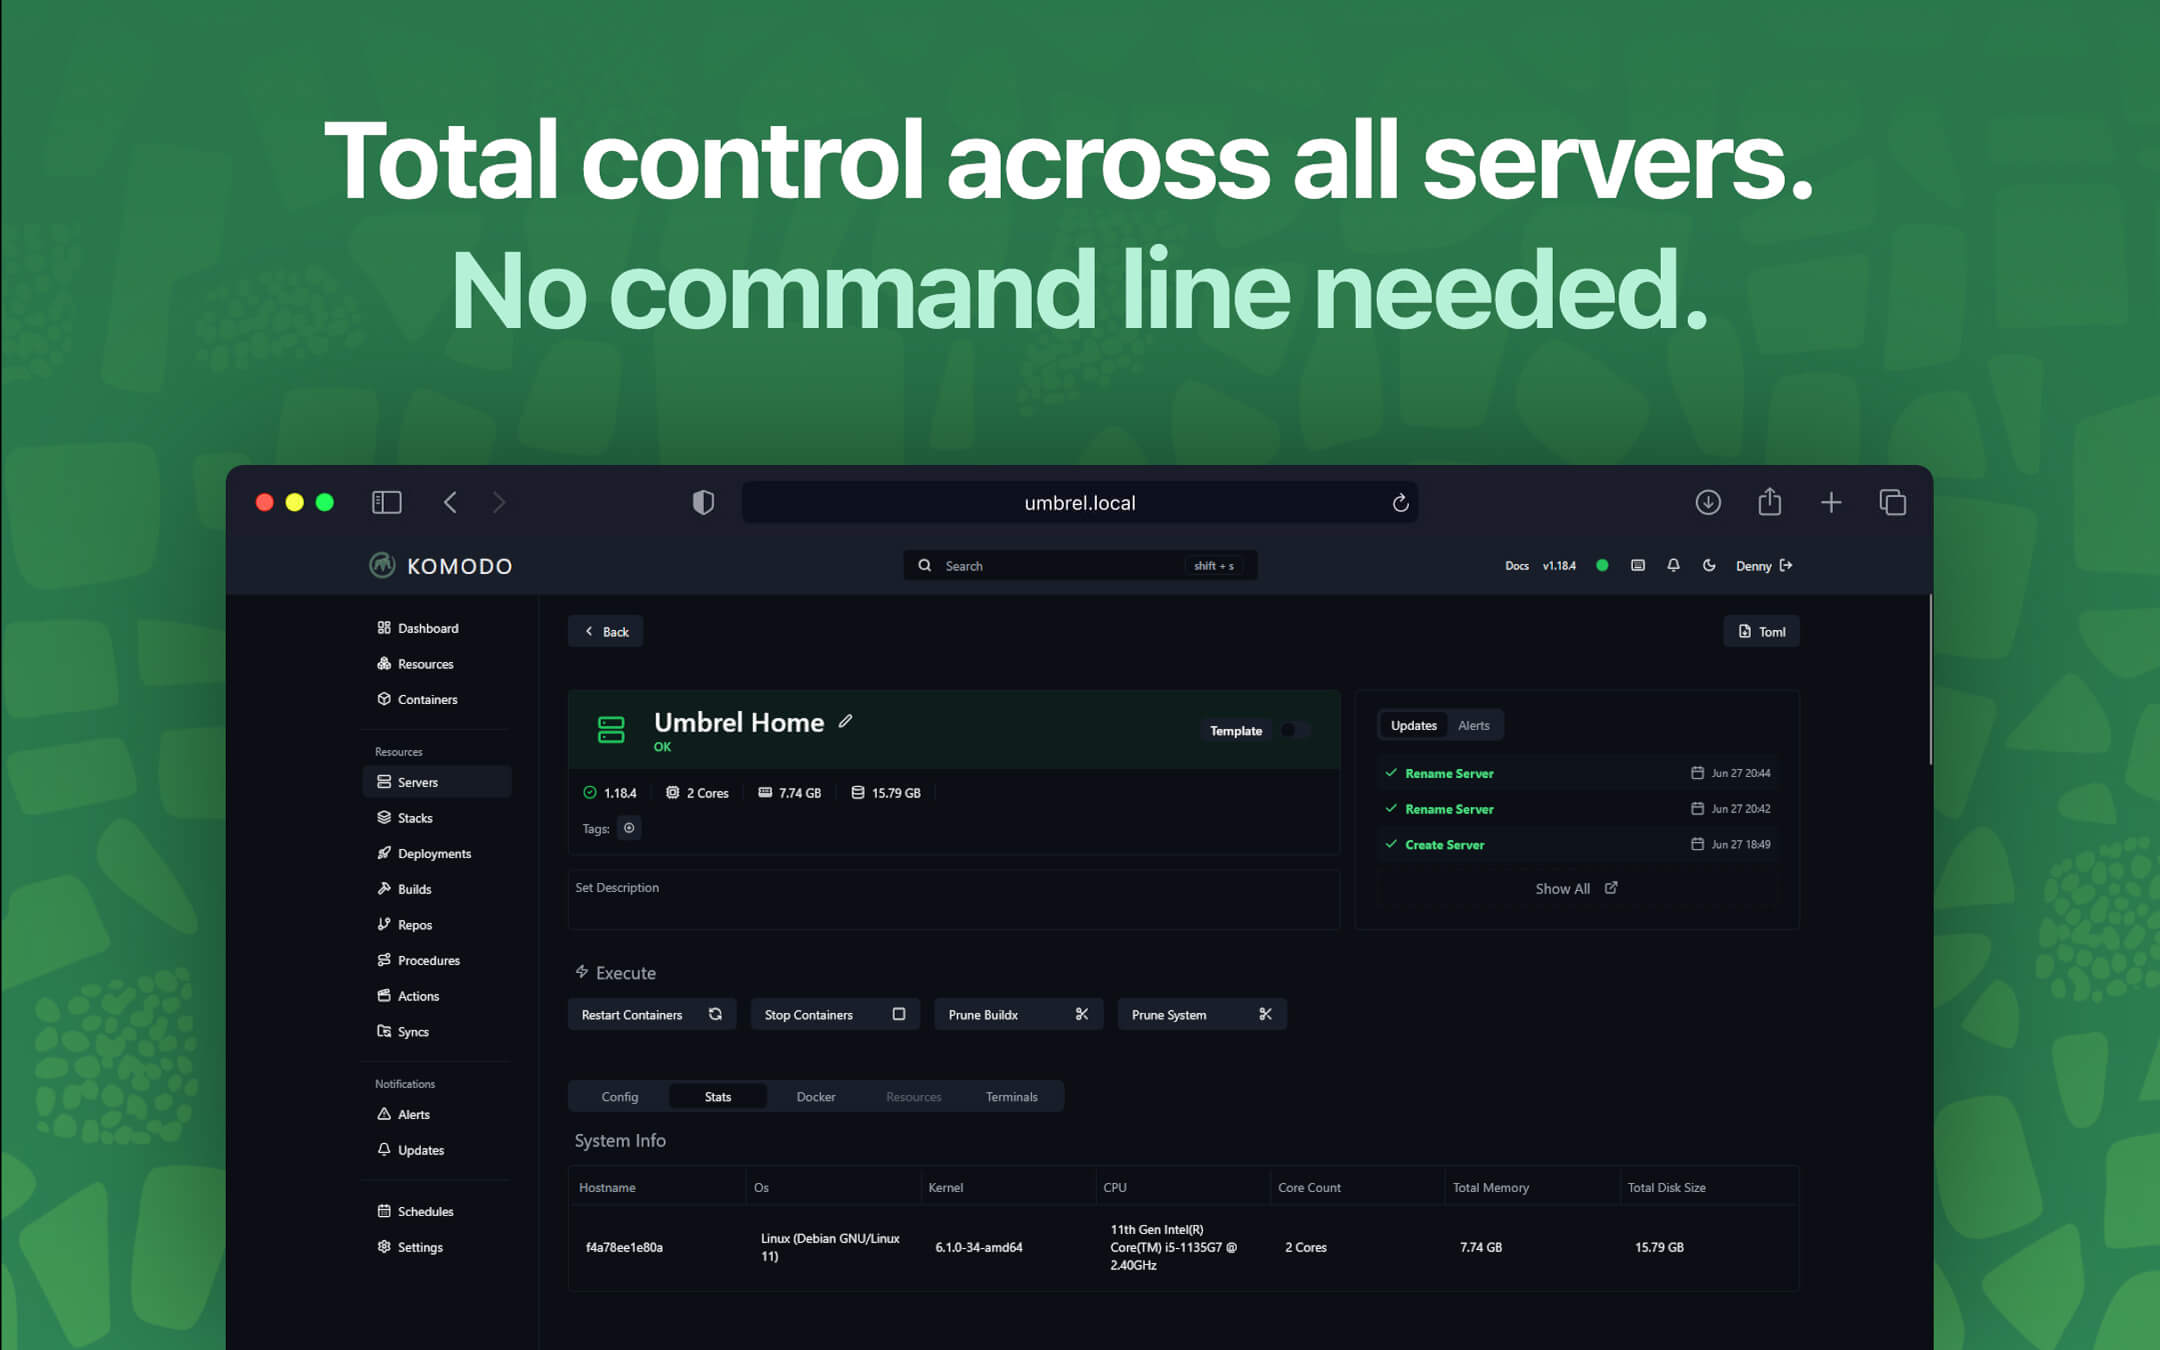
Task: Open the Deployments page
Action: tap(434, 853)
